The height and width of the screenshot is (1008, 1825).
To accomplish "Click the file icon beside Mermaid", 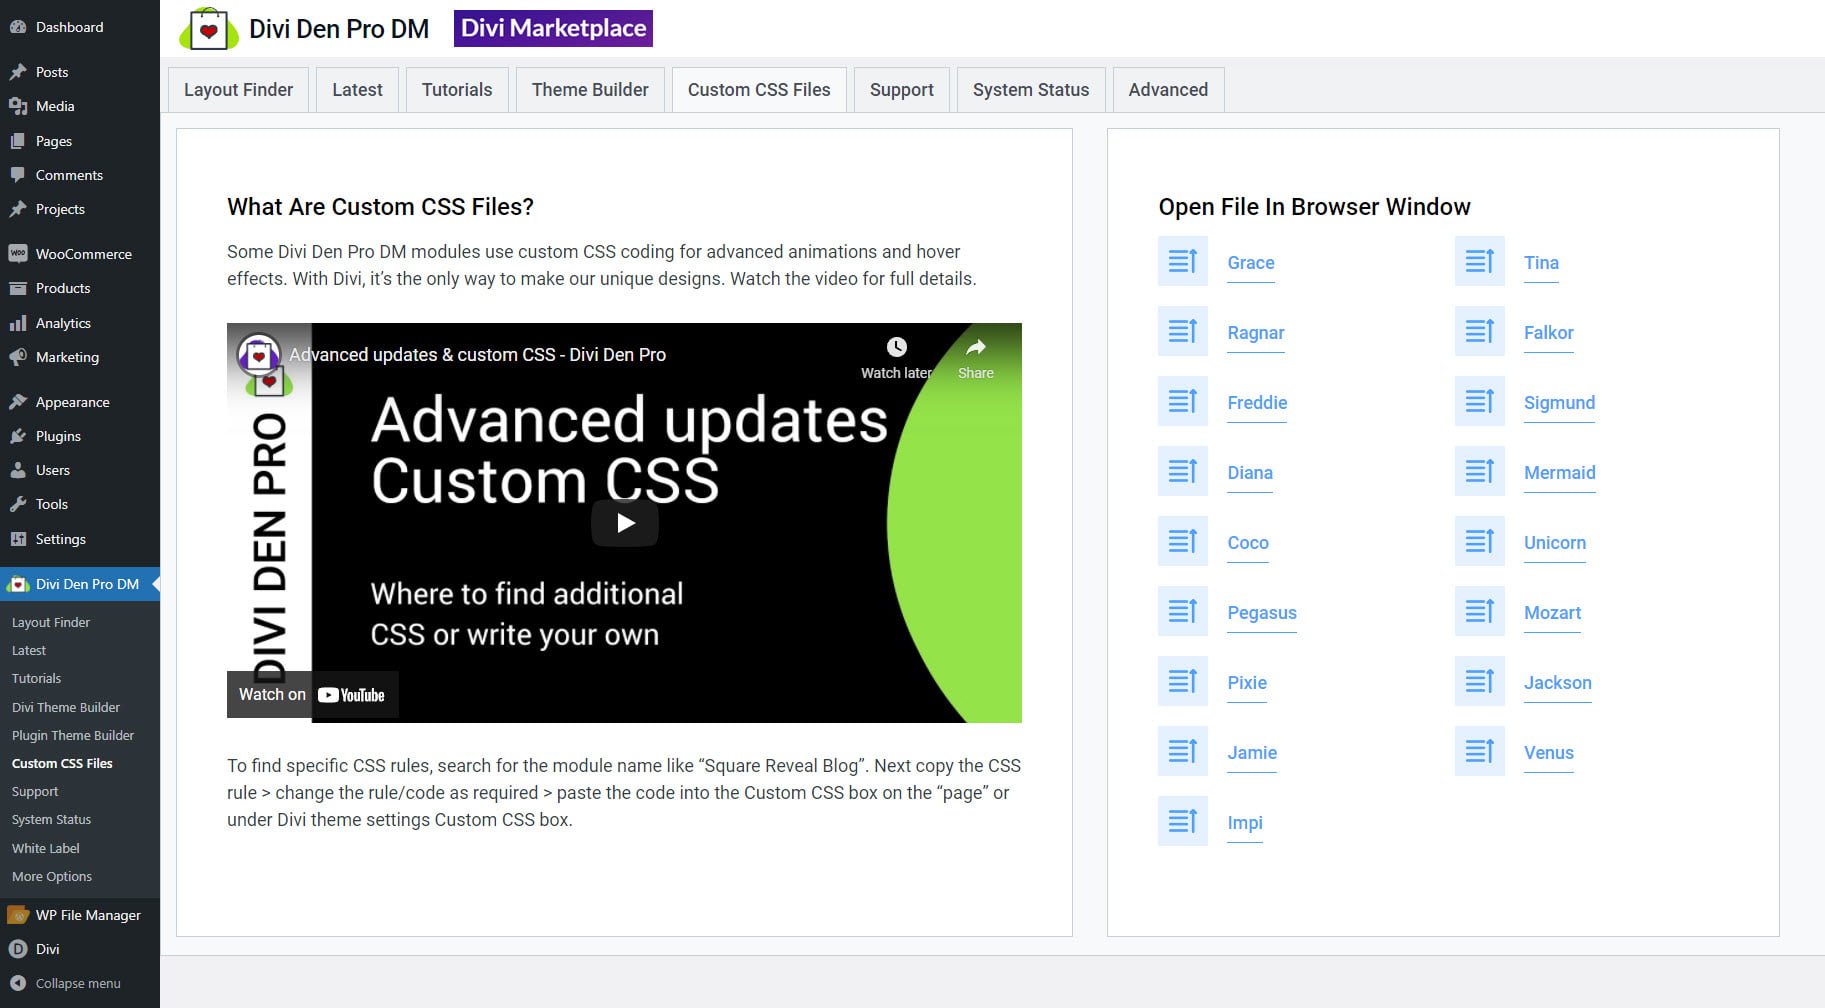I will pos(1479,472).
